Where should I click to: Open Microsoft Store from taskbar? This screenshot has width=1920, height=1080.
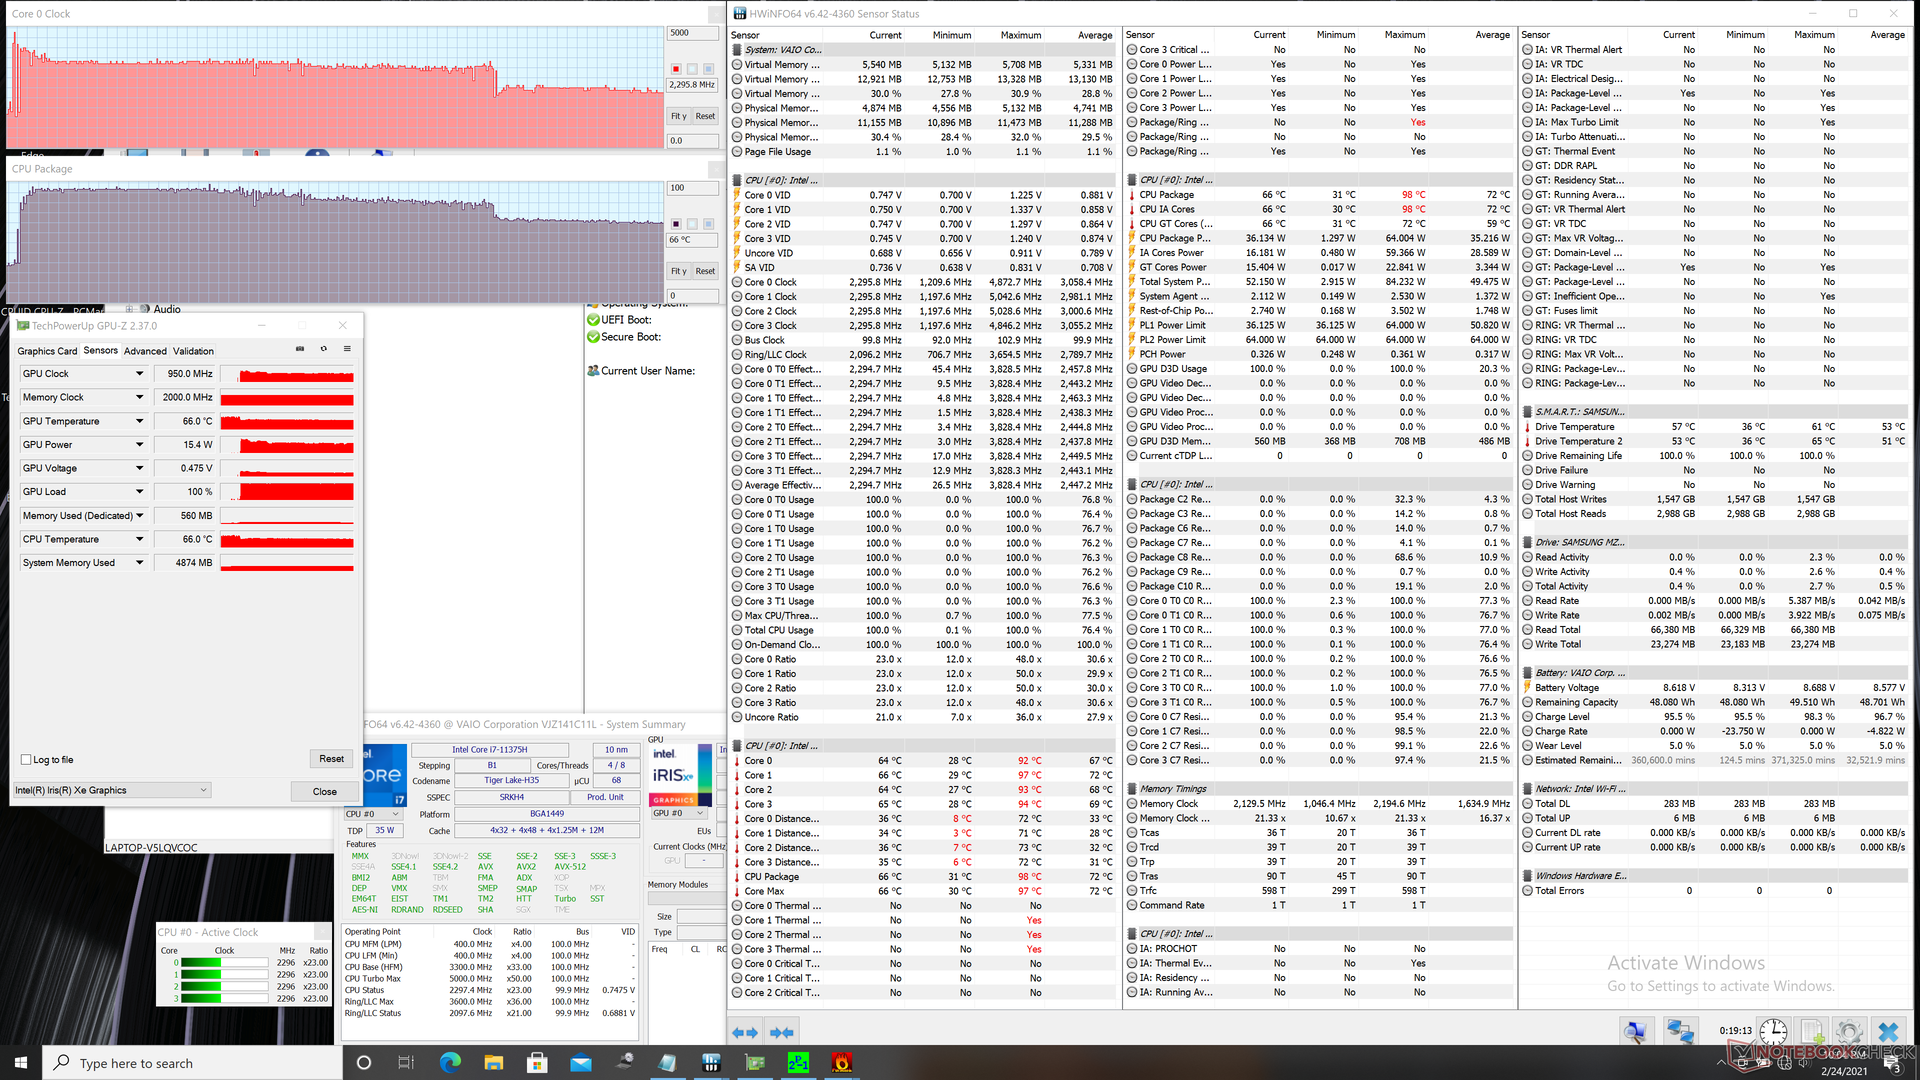tap(537, 1062)
